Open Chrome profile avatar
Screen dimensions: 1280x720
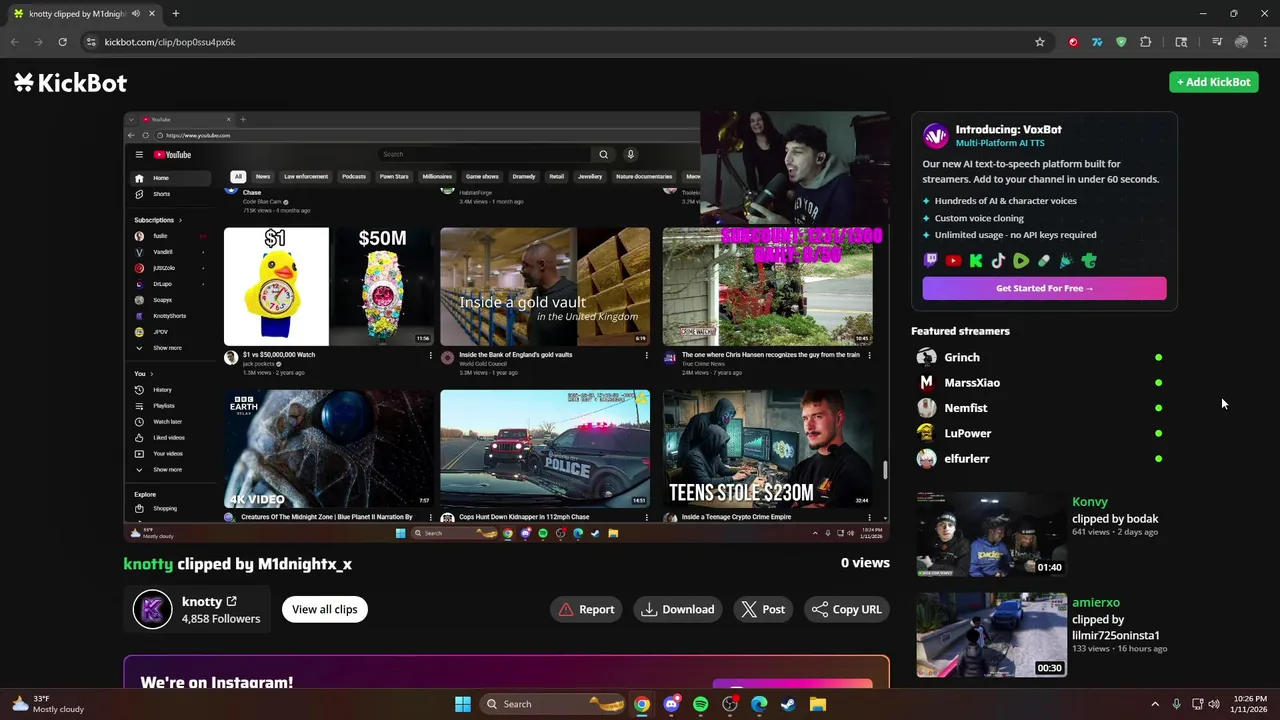(1241, 42)
